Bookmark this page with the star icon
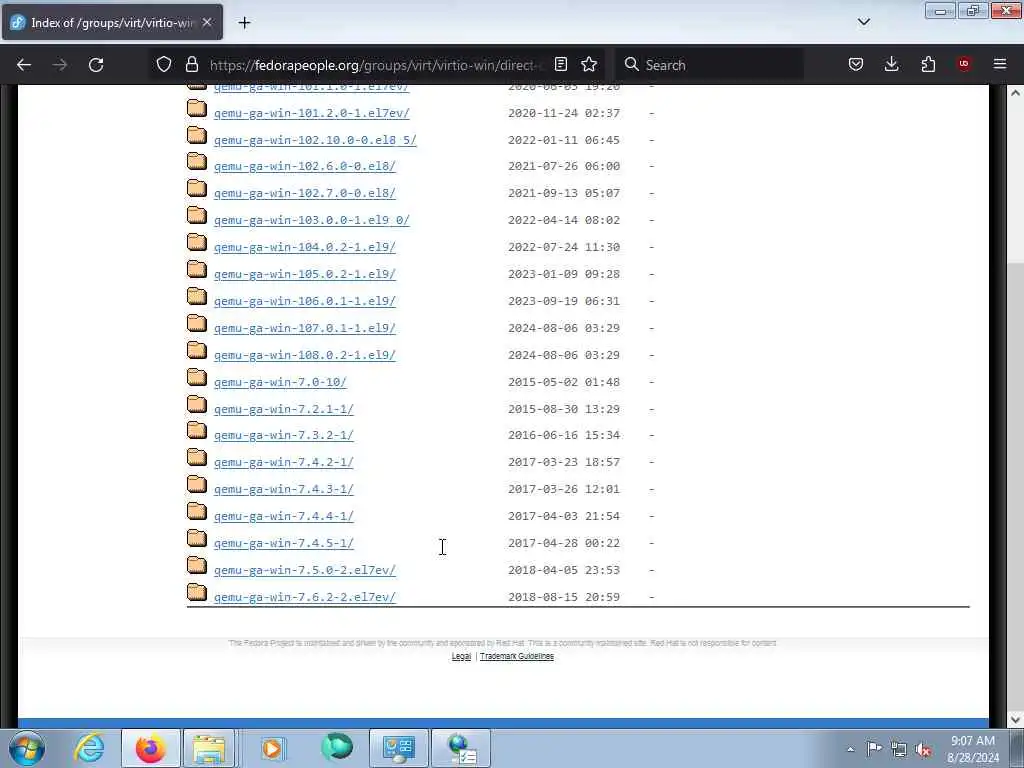The height and width of the screenshot is (768, 1024). [589, 64]
